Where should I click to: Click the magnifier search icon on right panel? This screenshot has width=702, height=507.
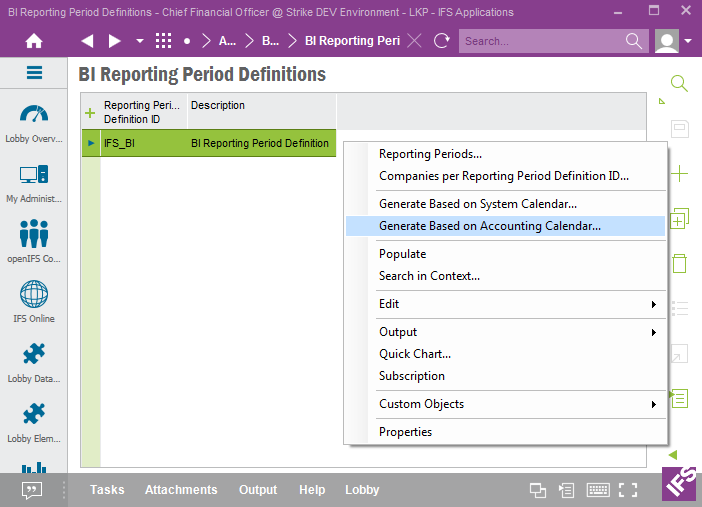pos(679,84)
